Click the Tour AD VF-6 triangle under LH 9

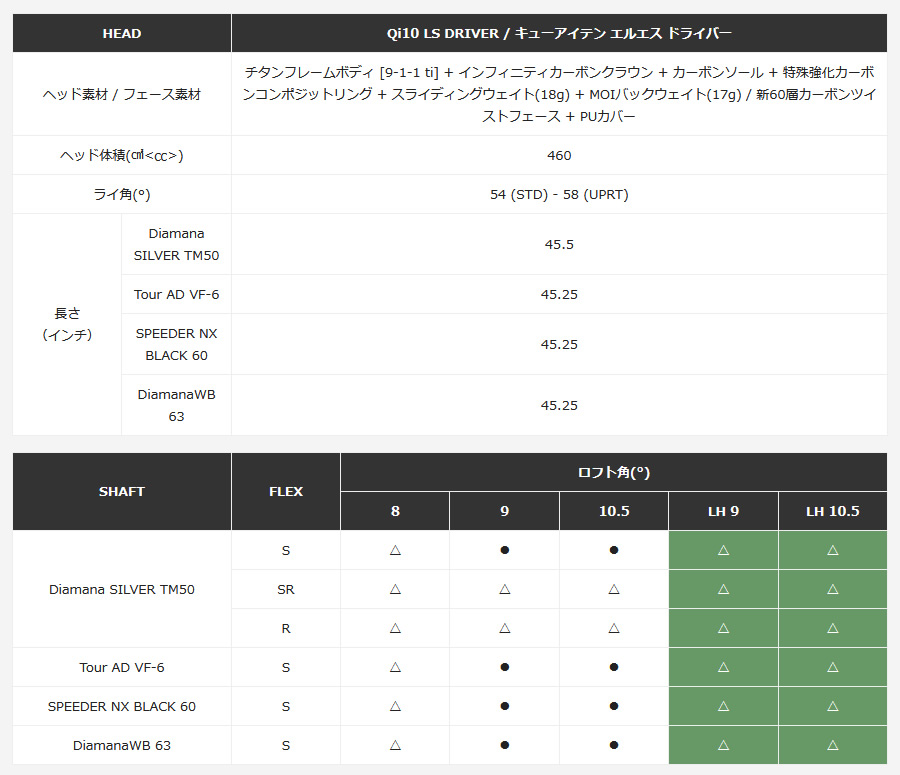pos(723,668)
